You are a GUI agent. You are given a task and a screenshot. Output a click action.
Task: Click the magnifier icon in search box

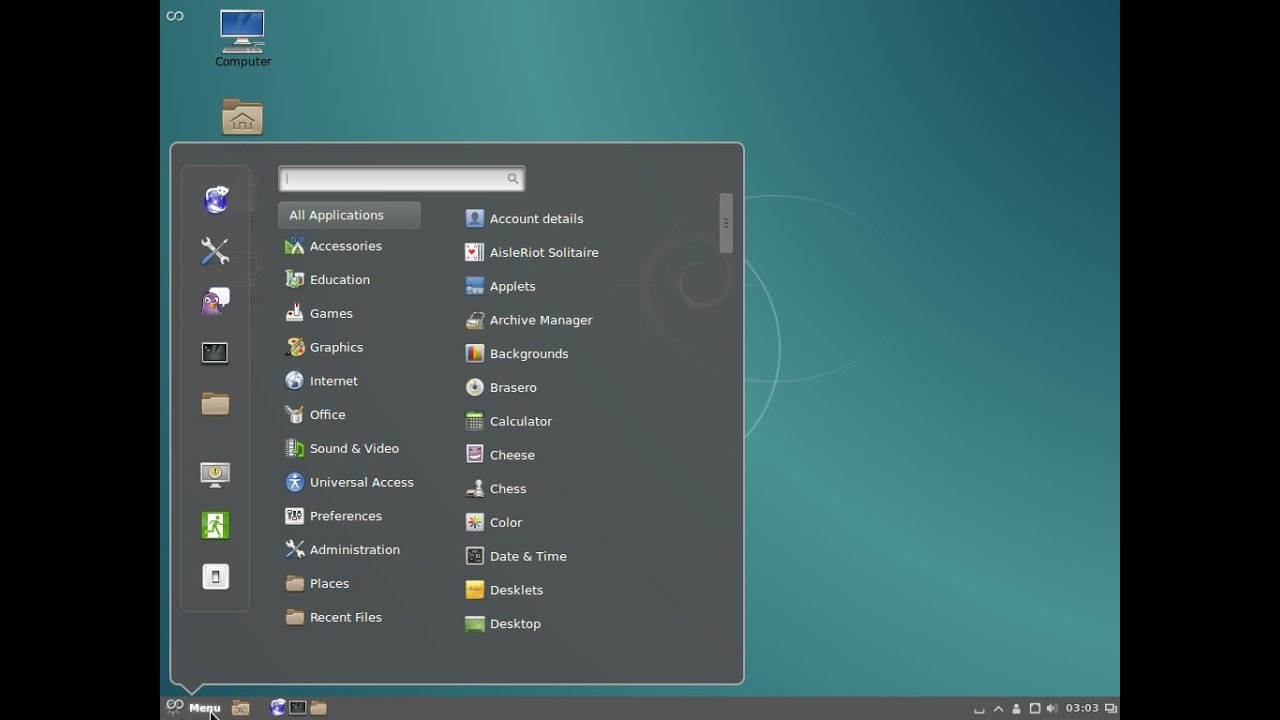point(513,179)
